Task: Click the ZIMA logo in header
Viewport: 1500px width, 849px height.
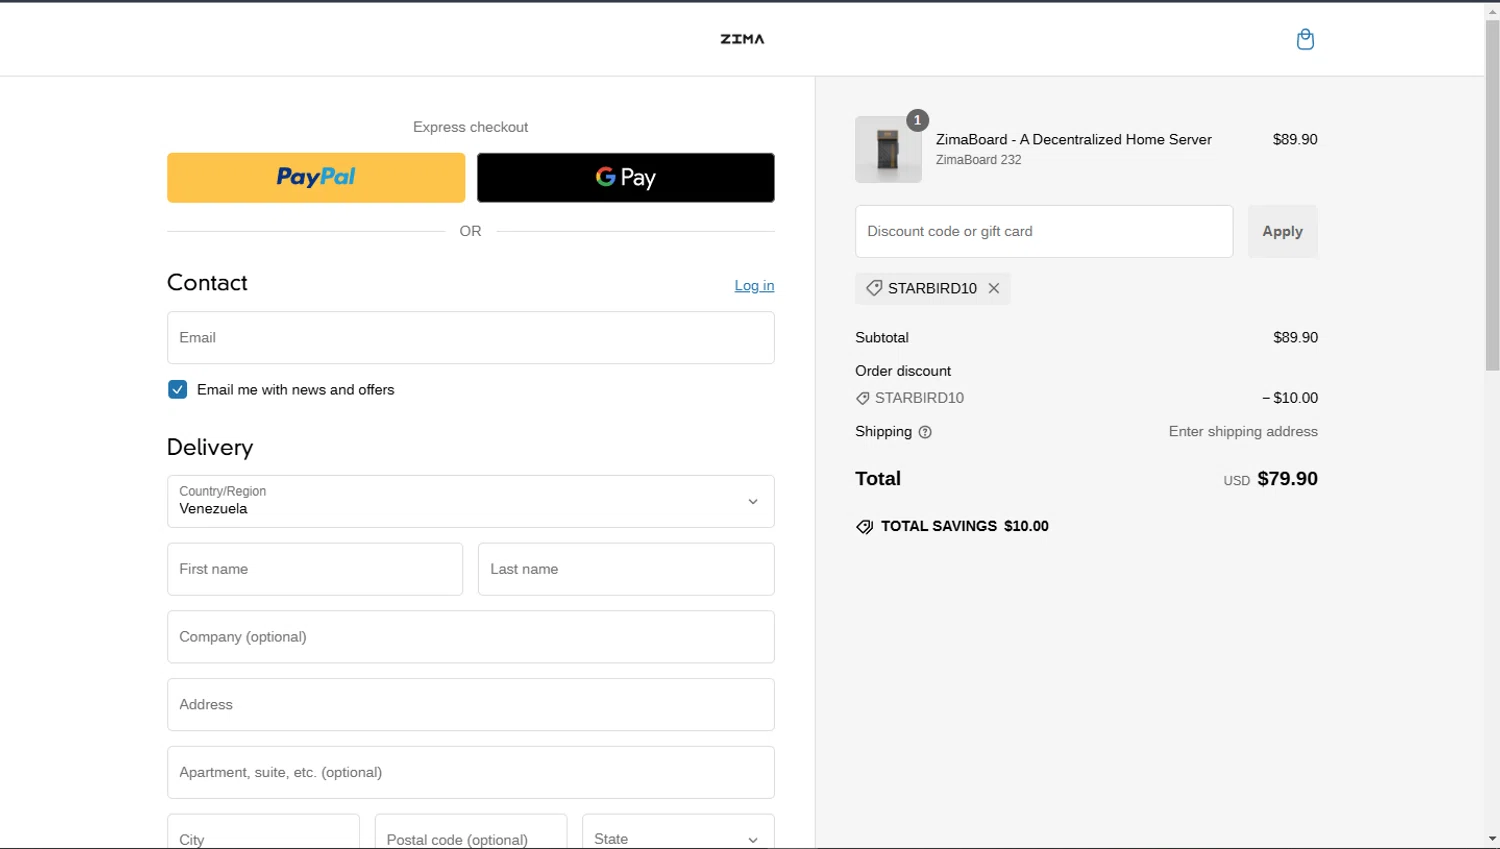Action: 742,39
